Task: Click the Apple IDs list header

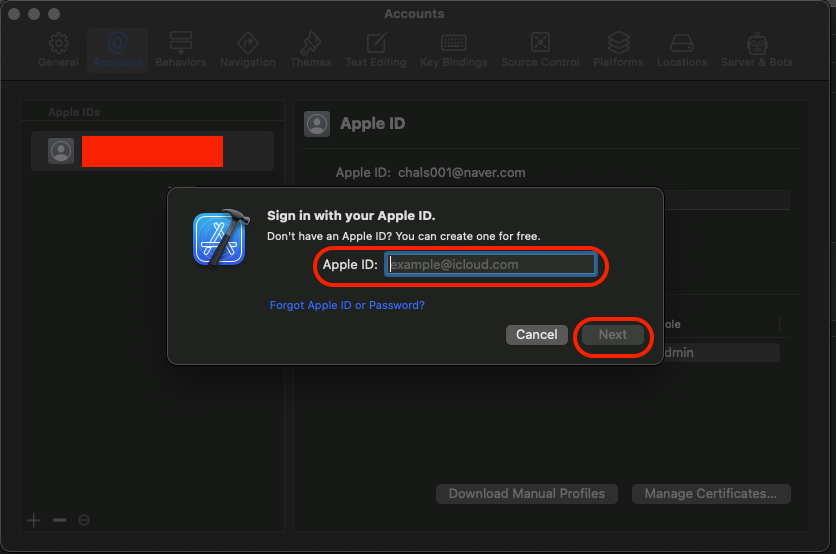Action: (74, 112)
